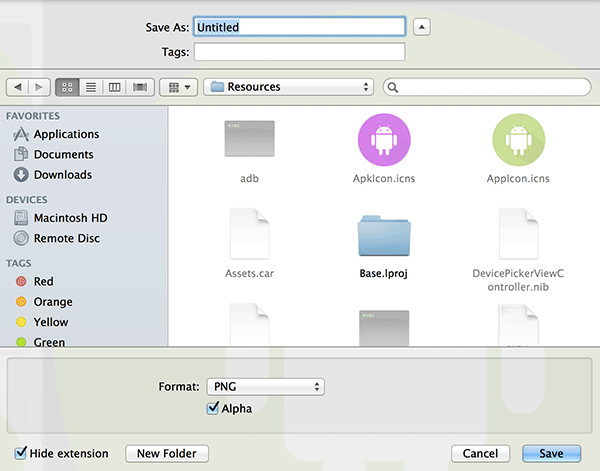Image resolution: width=600 pixels, height=471 pixels.
Task: Choose the Green tag in sidebar
Action: [x=40, y=342]
